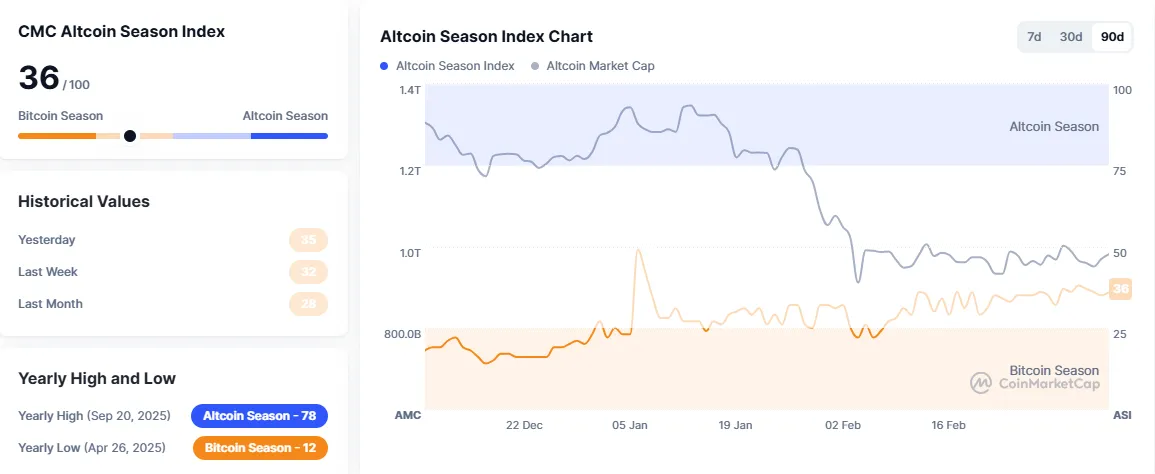Select the 90d chart range

[1112, 37]
